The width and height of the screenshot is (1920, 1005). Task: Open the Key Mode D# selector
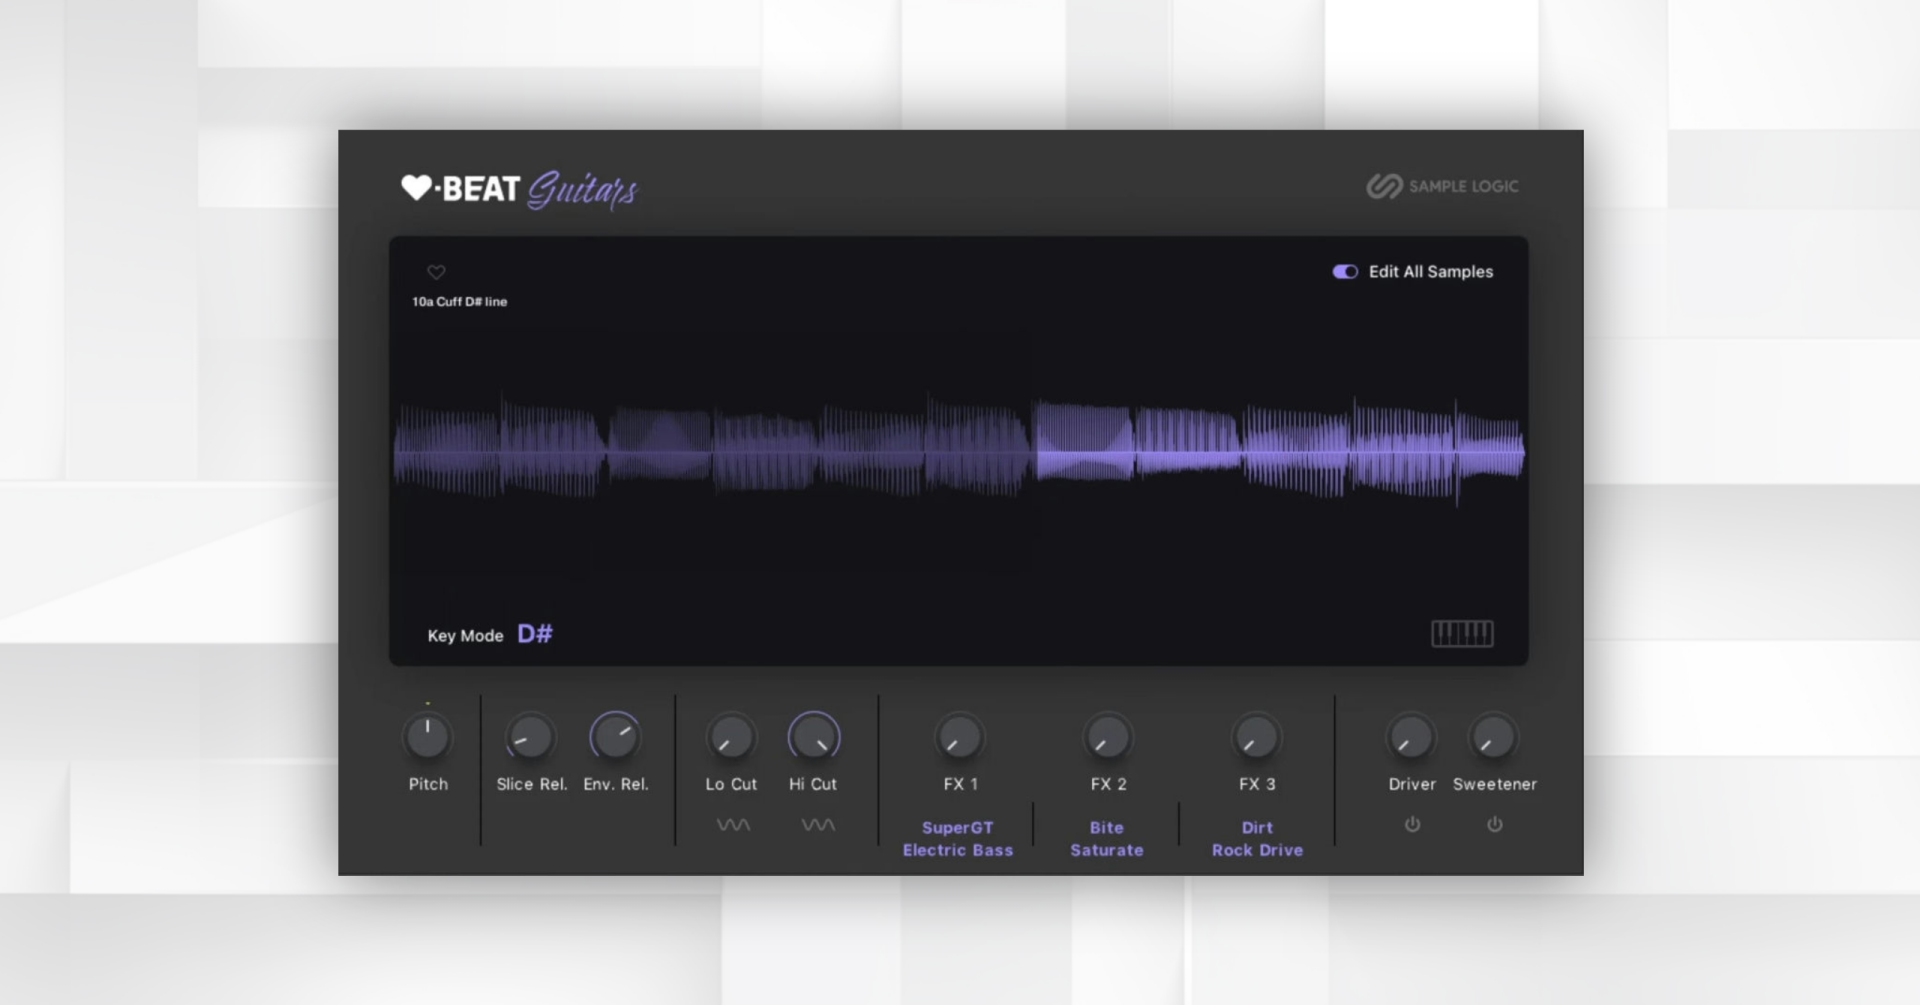tap(535, 634)
